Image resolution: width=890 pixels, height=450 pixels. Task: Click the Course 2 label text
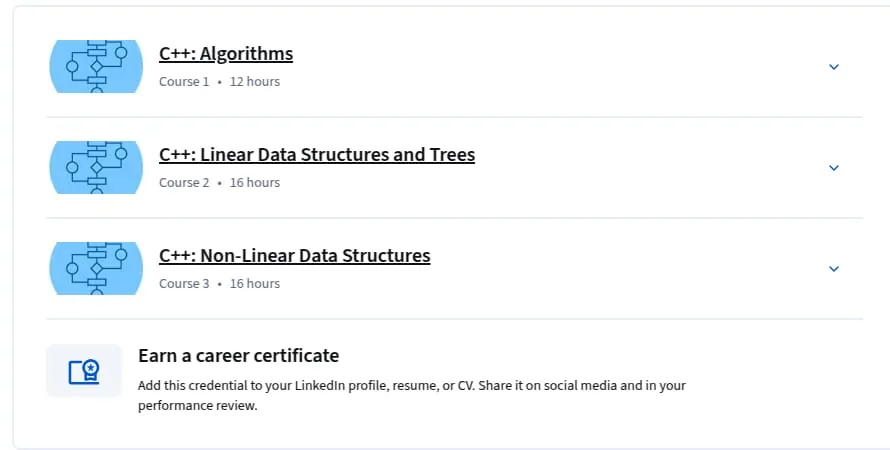pos(184,183)
